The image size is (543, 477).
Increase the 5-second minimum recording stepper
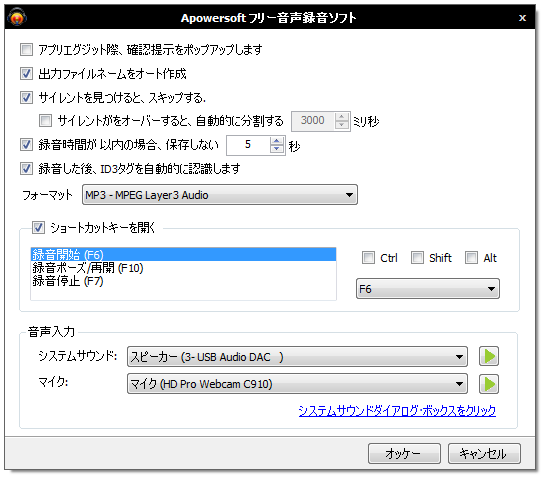[x=276, y=141]
